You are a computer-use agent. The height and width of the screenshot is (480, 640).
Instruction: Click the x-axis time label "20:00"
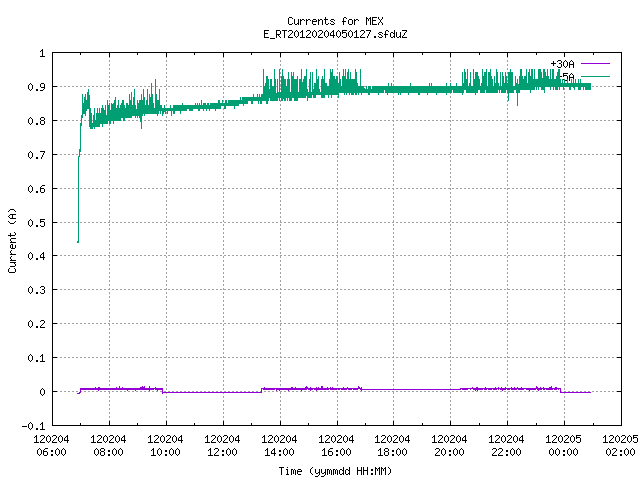coord(449,452)
